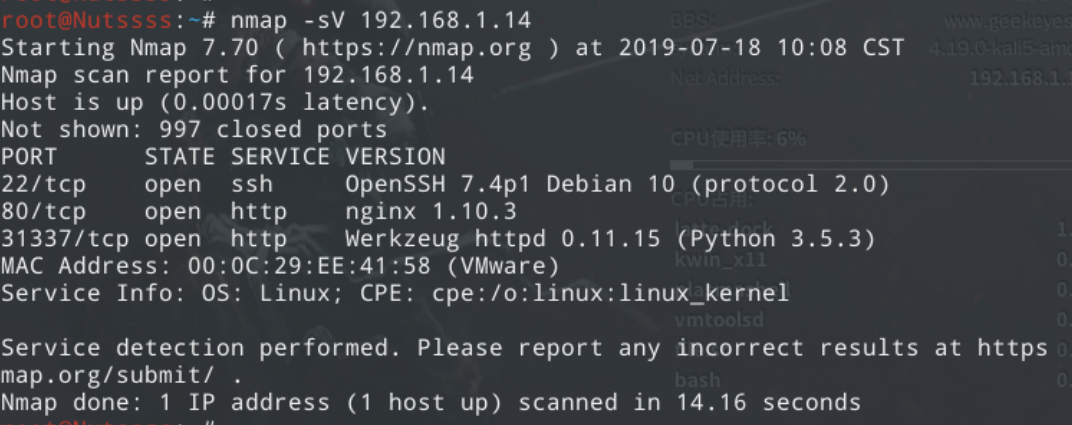Screen dimensions: 1072x425
Task: Click the CPU usage progress bar
Action: [860, 165]
